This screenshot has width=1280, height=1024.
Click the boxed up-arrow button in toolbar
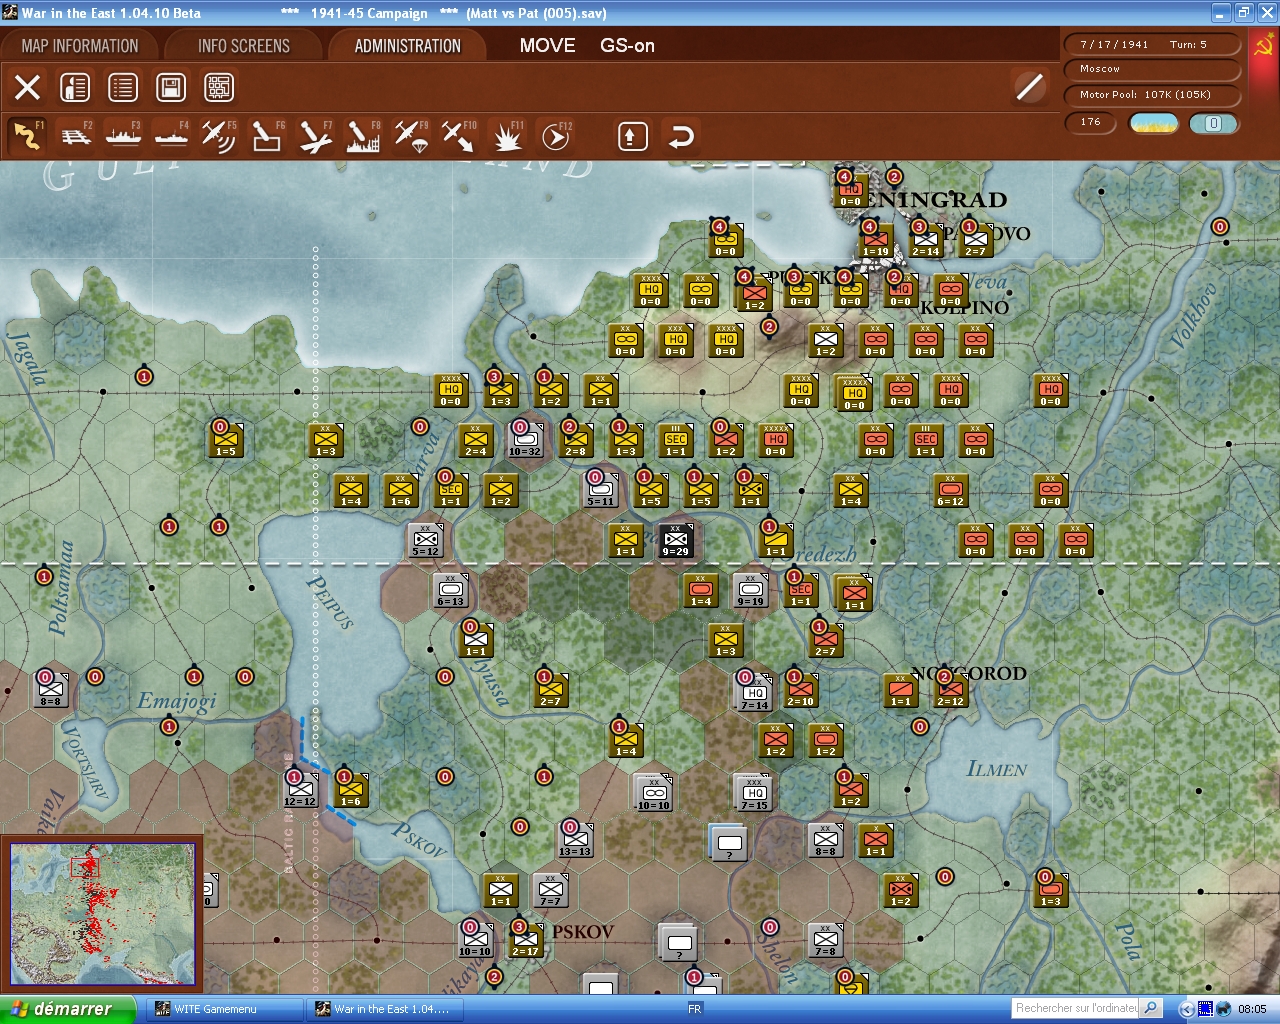click(x=632, y=136)
